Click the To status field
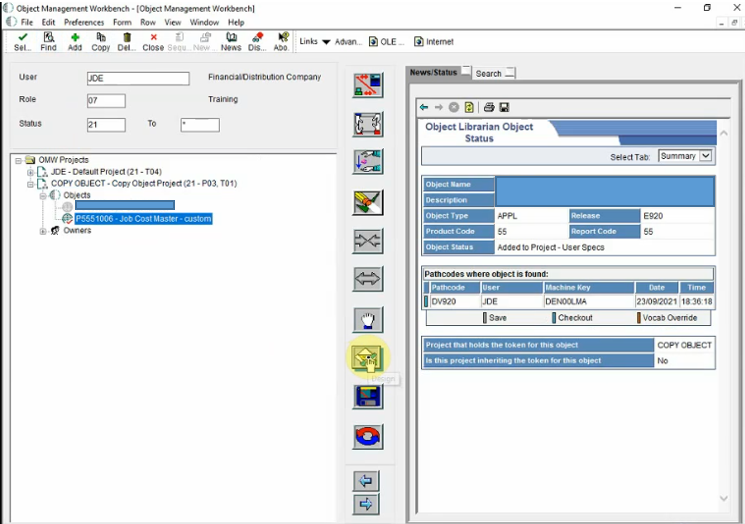 [x=200, y=125]
